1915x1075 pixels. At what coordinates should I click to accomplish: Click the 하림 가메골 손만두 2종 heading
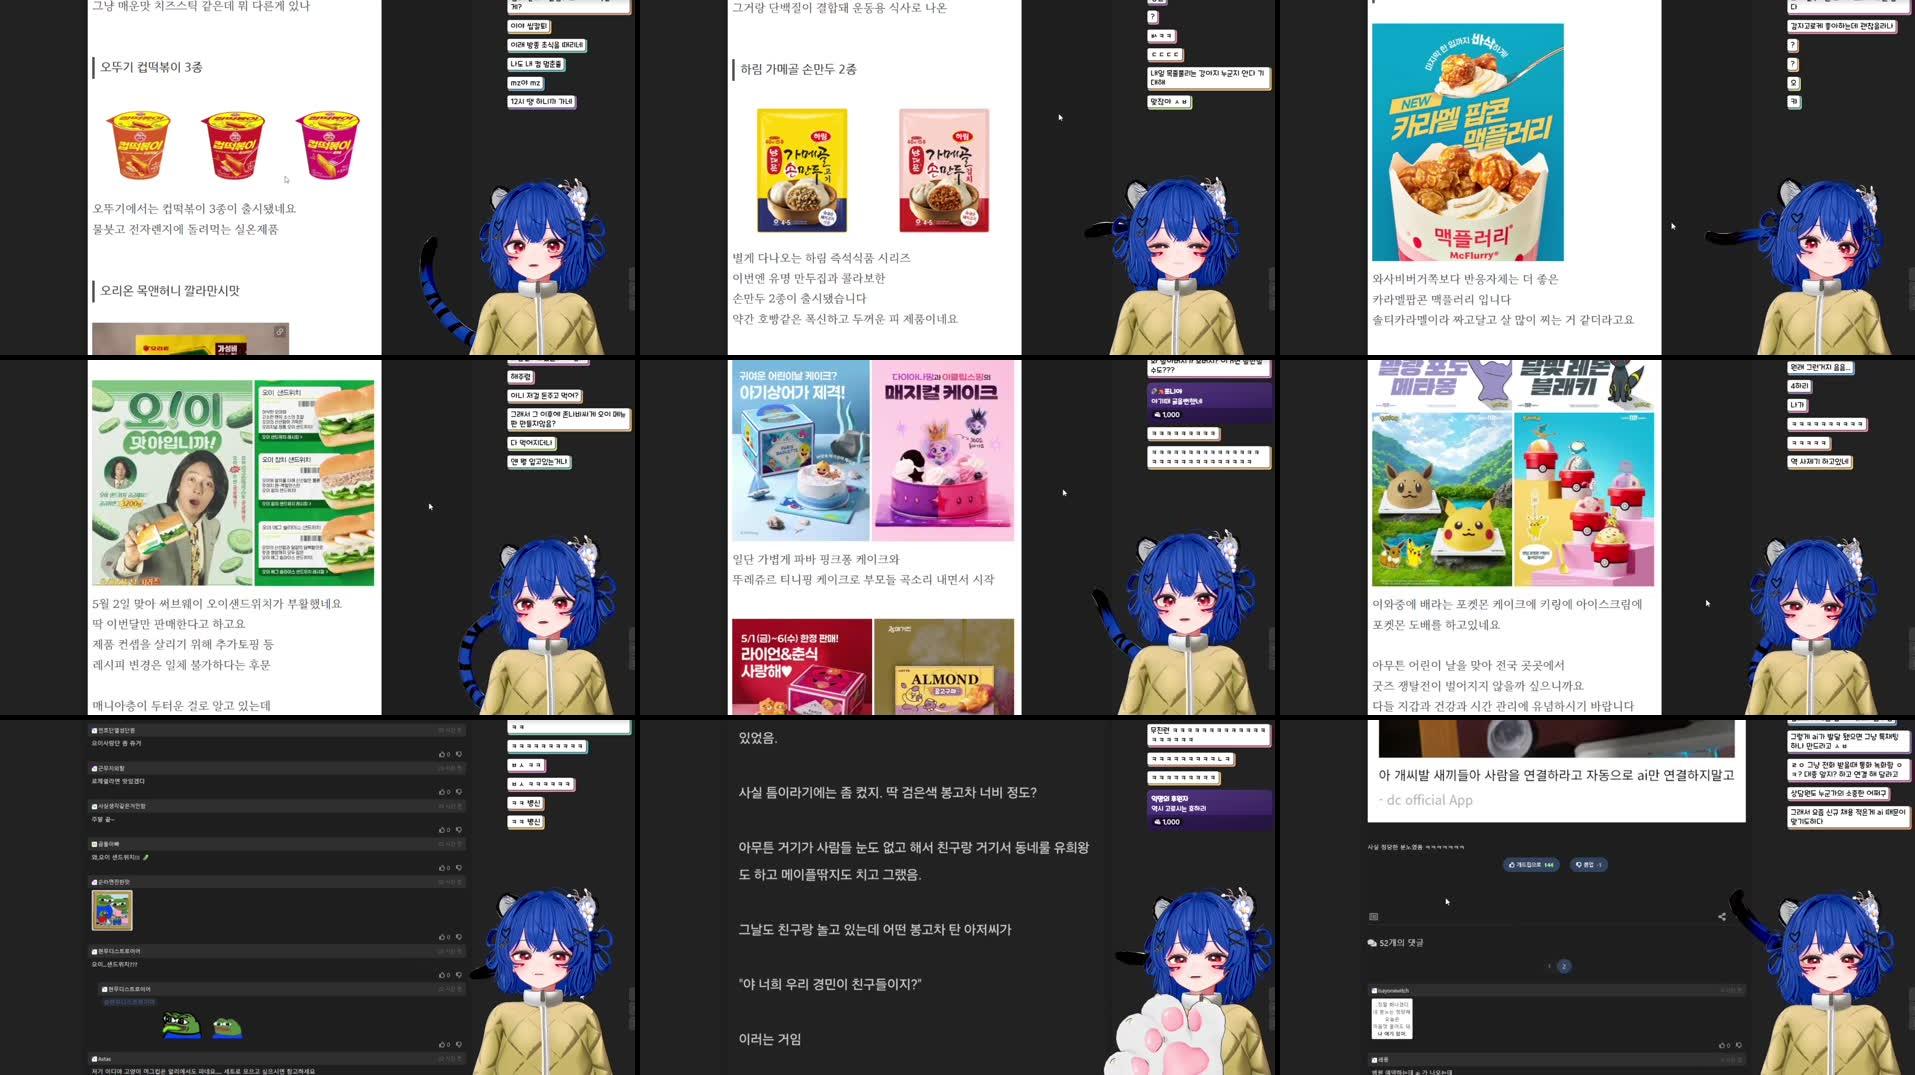click(798, 69)
